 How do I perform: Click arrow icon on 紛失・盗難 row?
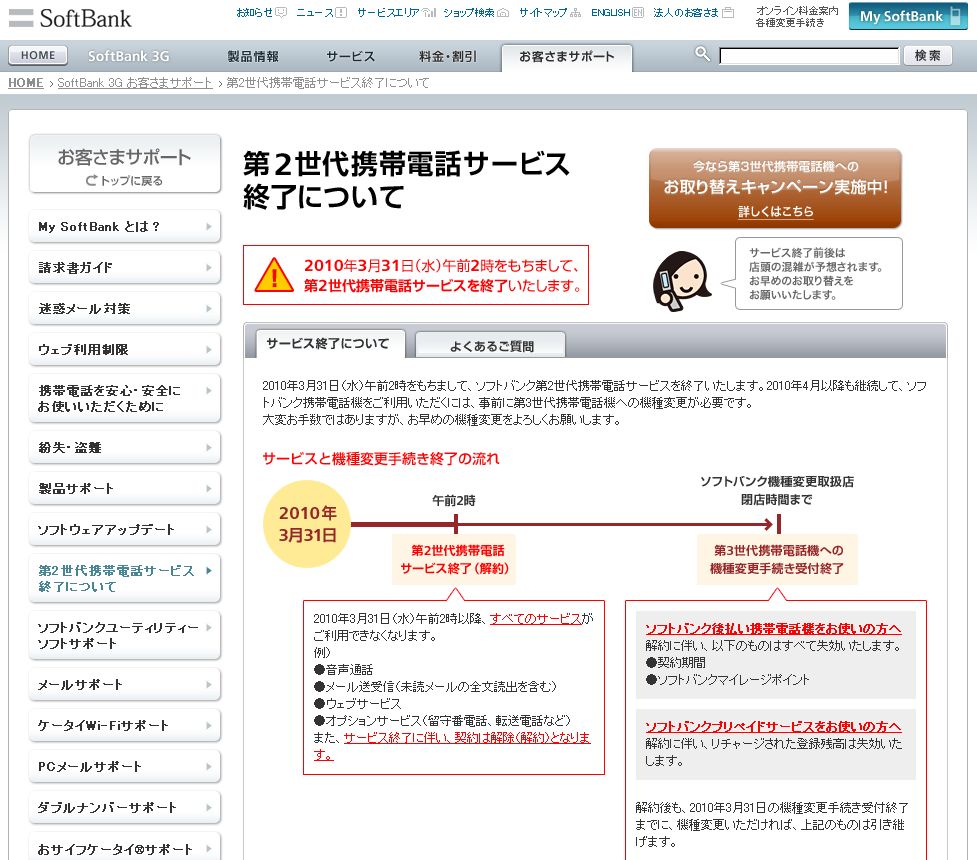(209, 447)
